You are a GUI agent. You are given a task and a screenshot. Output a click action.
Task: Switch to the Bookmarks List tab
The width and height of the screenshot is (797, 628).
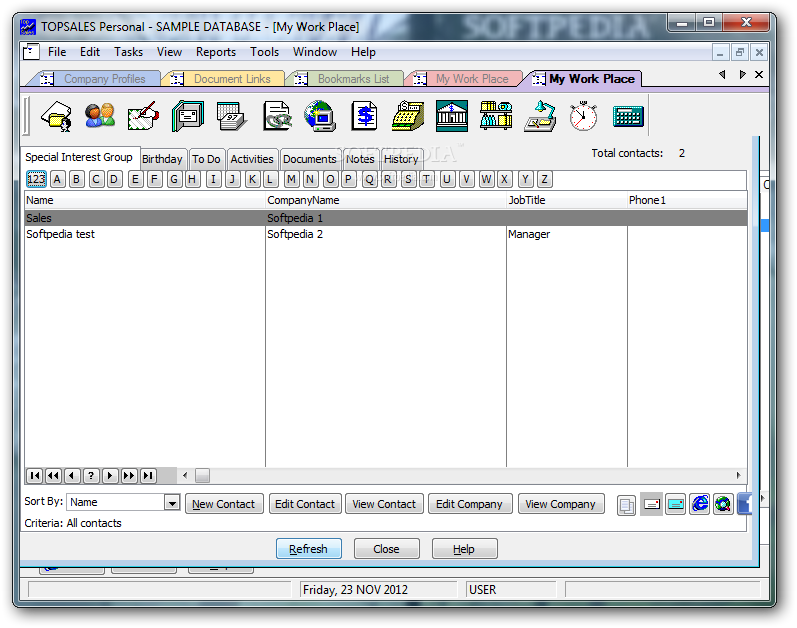347,79
